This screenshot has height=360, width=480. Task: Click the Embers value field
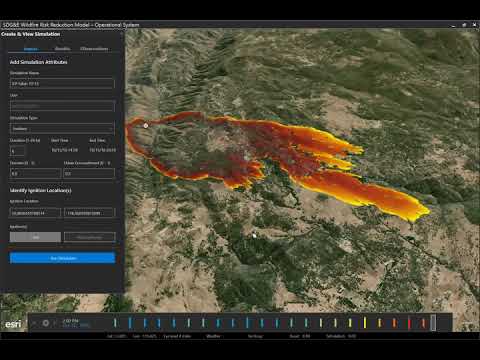[x=35, y=173]
